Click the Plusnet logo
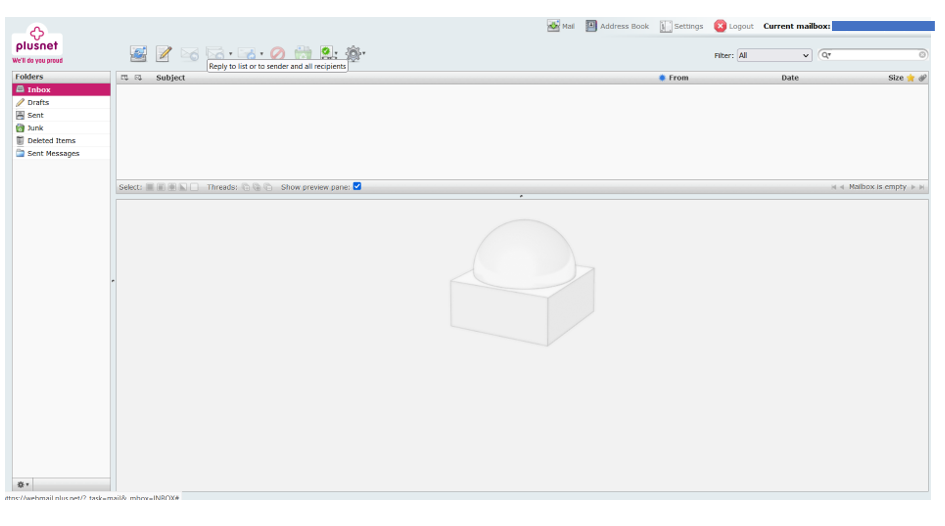This screenshot has height=526, width=945. [39, 43]
